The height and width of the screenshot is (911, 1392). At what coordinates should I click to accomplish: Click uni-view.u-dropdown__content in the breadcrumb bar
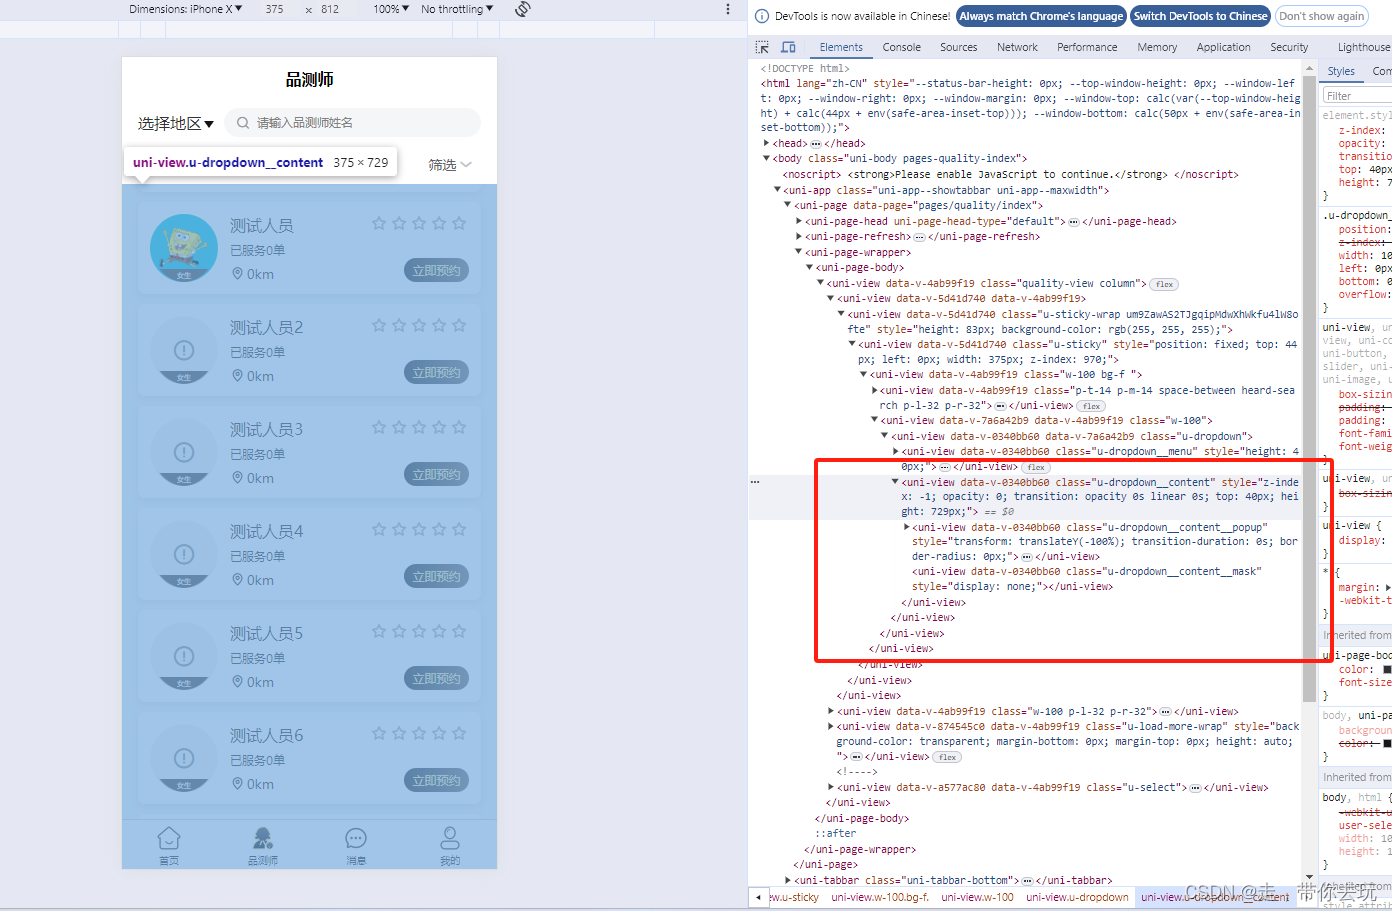coord(1213,898)
